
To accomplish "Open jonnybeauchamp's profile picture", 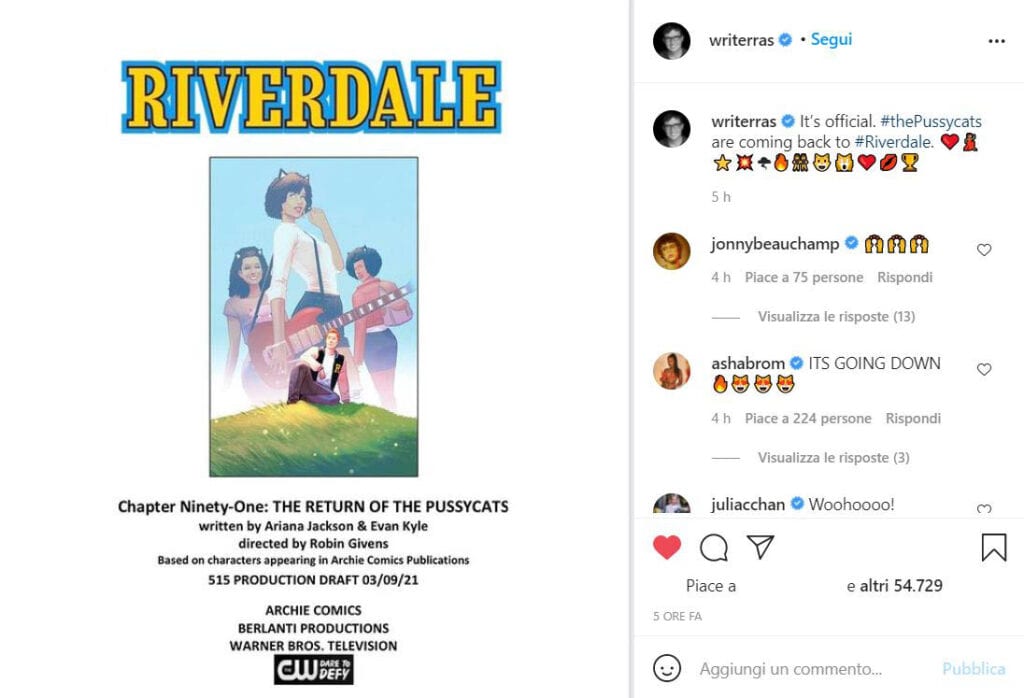I will [x=671, y=251].
